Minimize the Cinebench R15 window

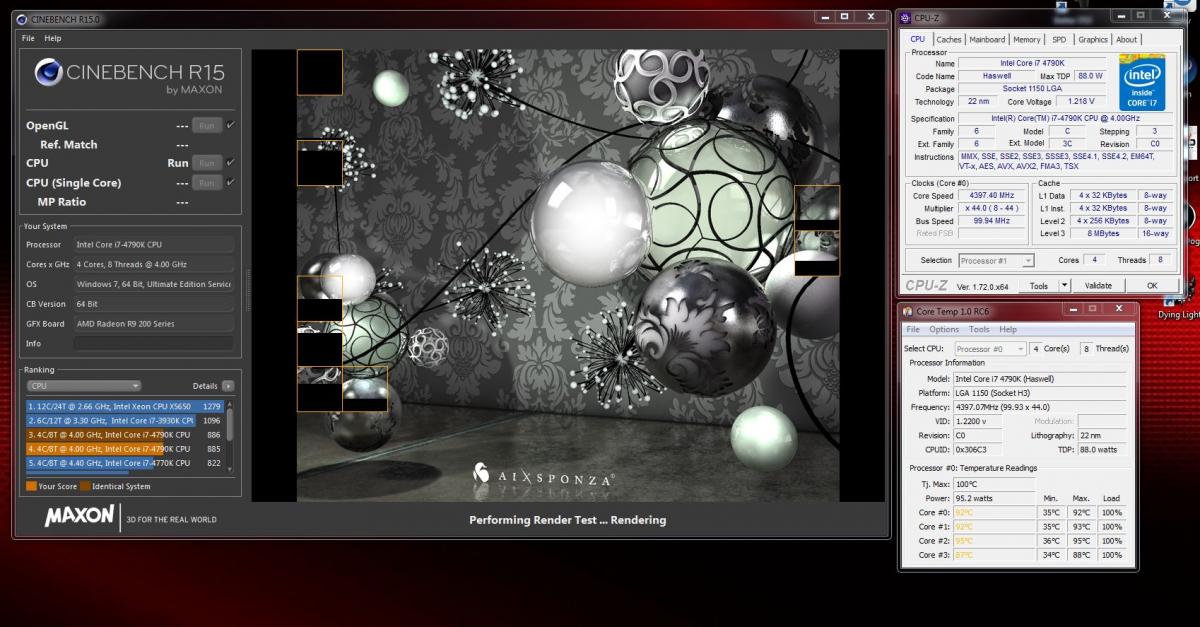click(825, 16)
